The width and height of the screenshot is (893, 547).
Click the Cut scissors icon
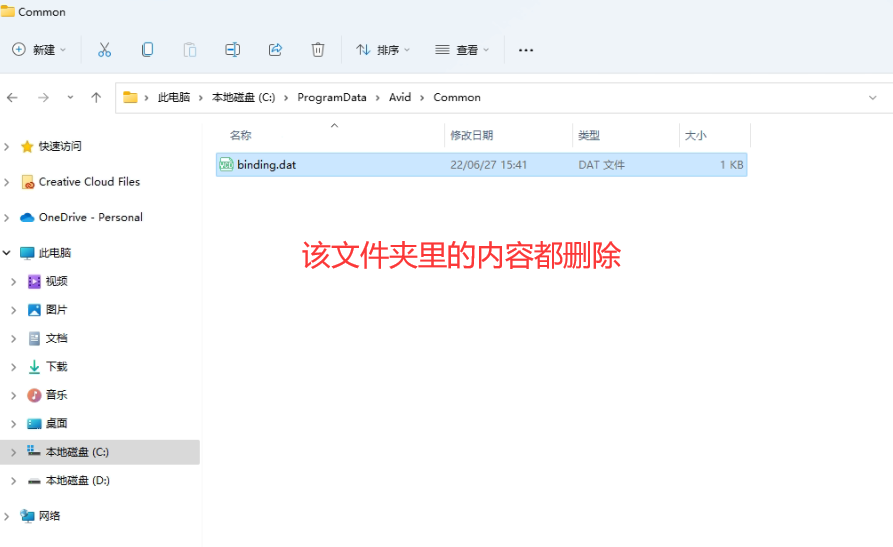tap(104, 50)
